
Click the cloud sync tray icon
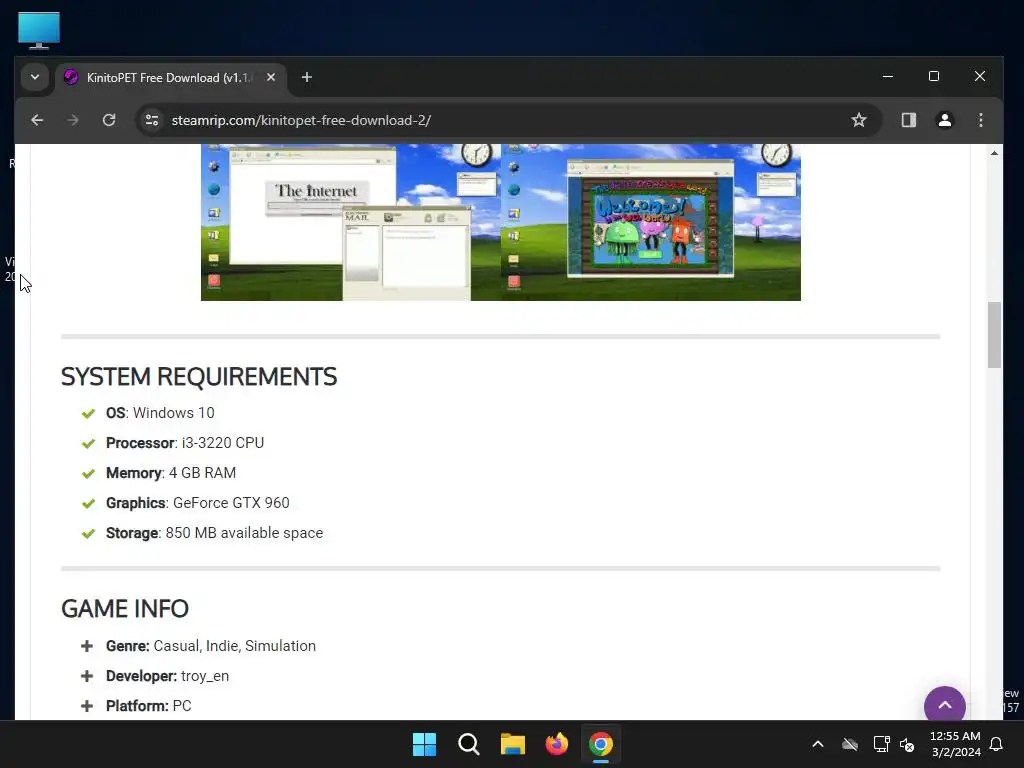pos(850,744)
